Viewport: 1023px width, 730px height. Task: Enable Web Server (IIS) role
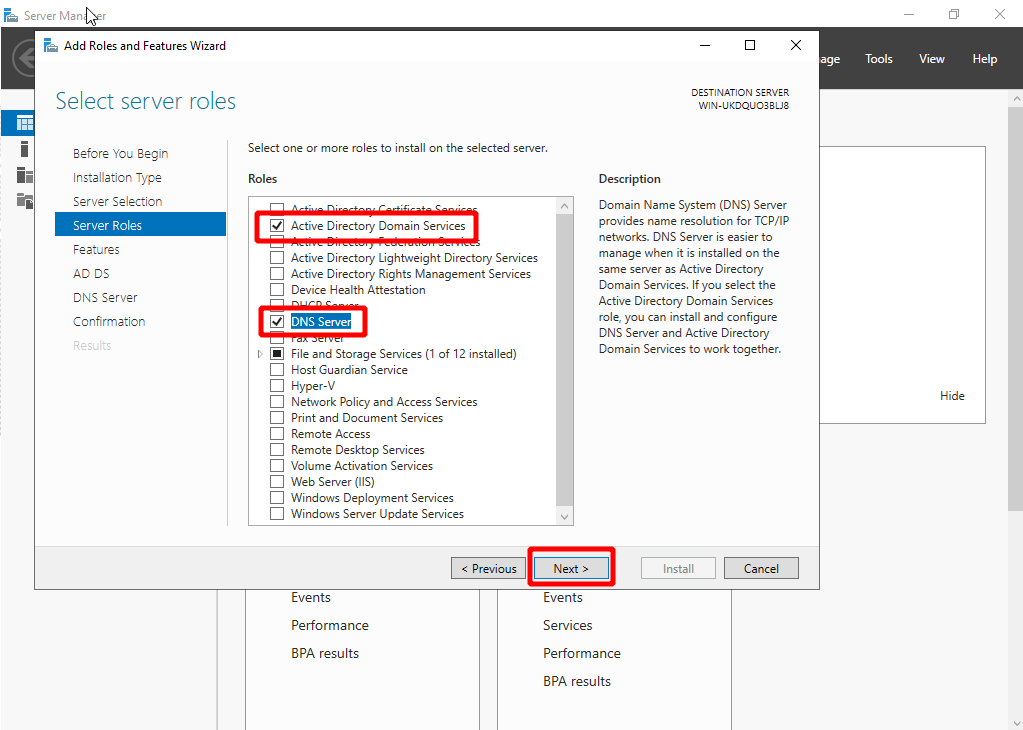277,481
